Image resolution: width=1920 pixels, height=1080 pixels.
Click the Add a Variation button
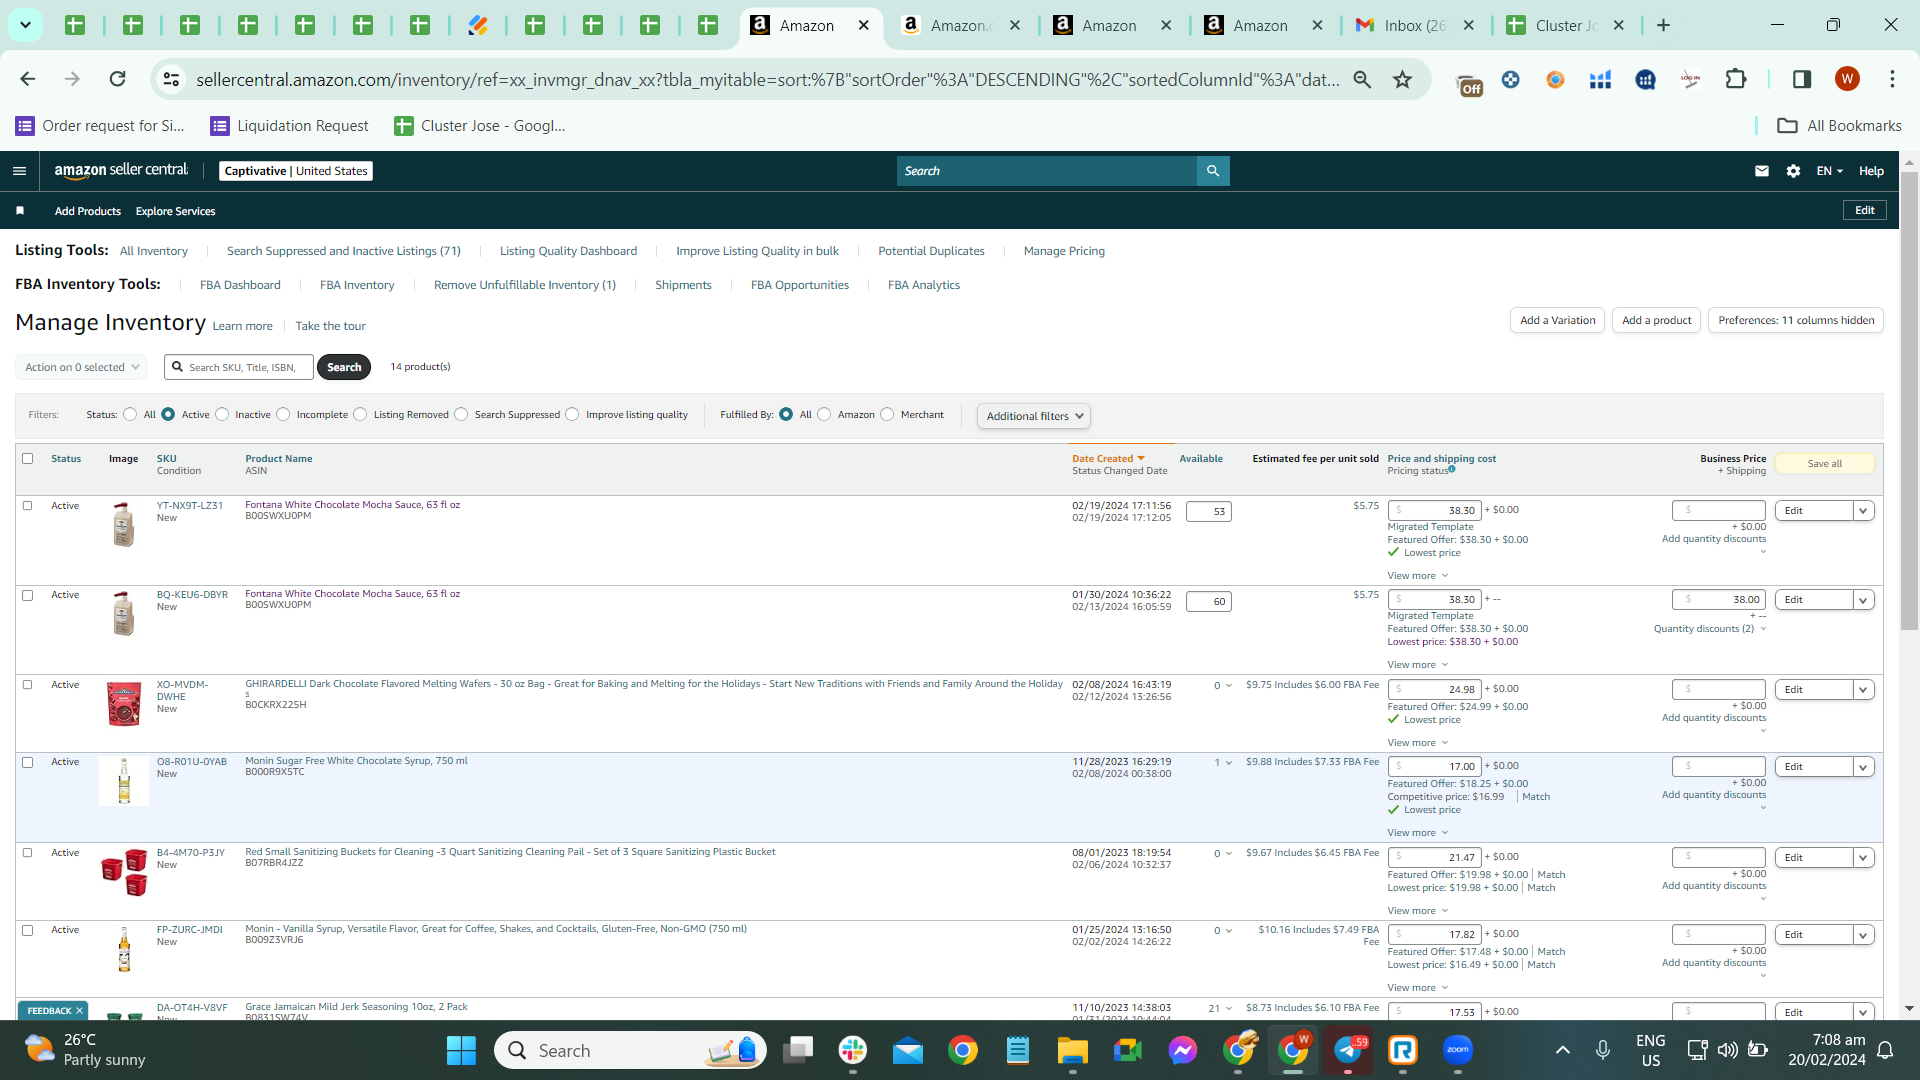coord(1557,320)
